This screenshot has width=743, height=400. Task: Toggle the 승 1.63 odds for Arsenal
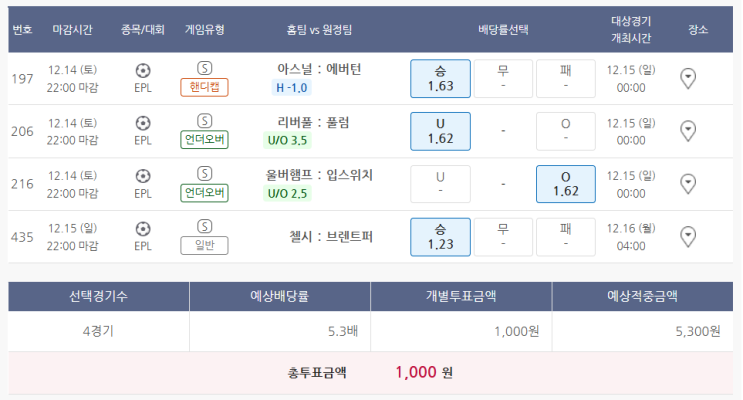[440, 79]
